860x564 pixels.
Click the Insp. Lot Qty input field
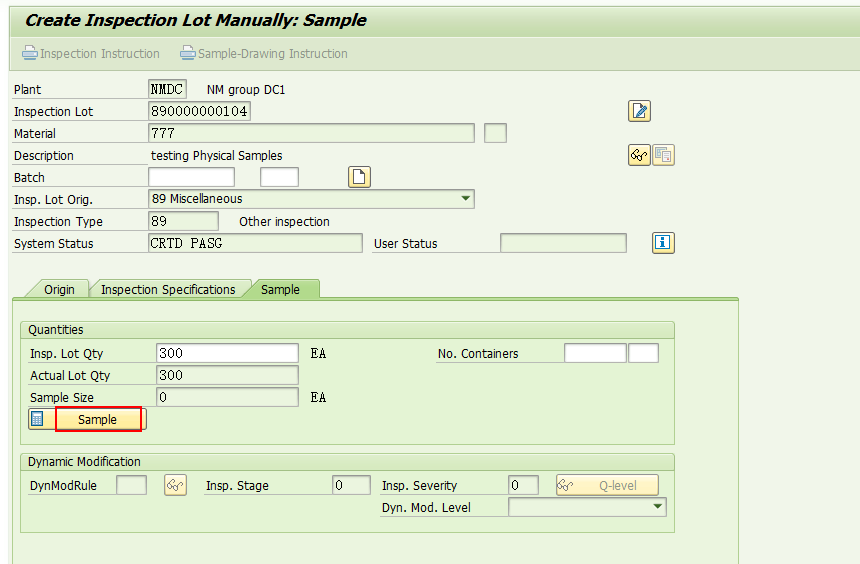[227, 353]
